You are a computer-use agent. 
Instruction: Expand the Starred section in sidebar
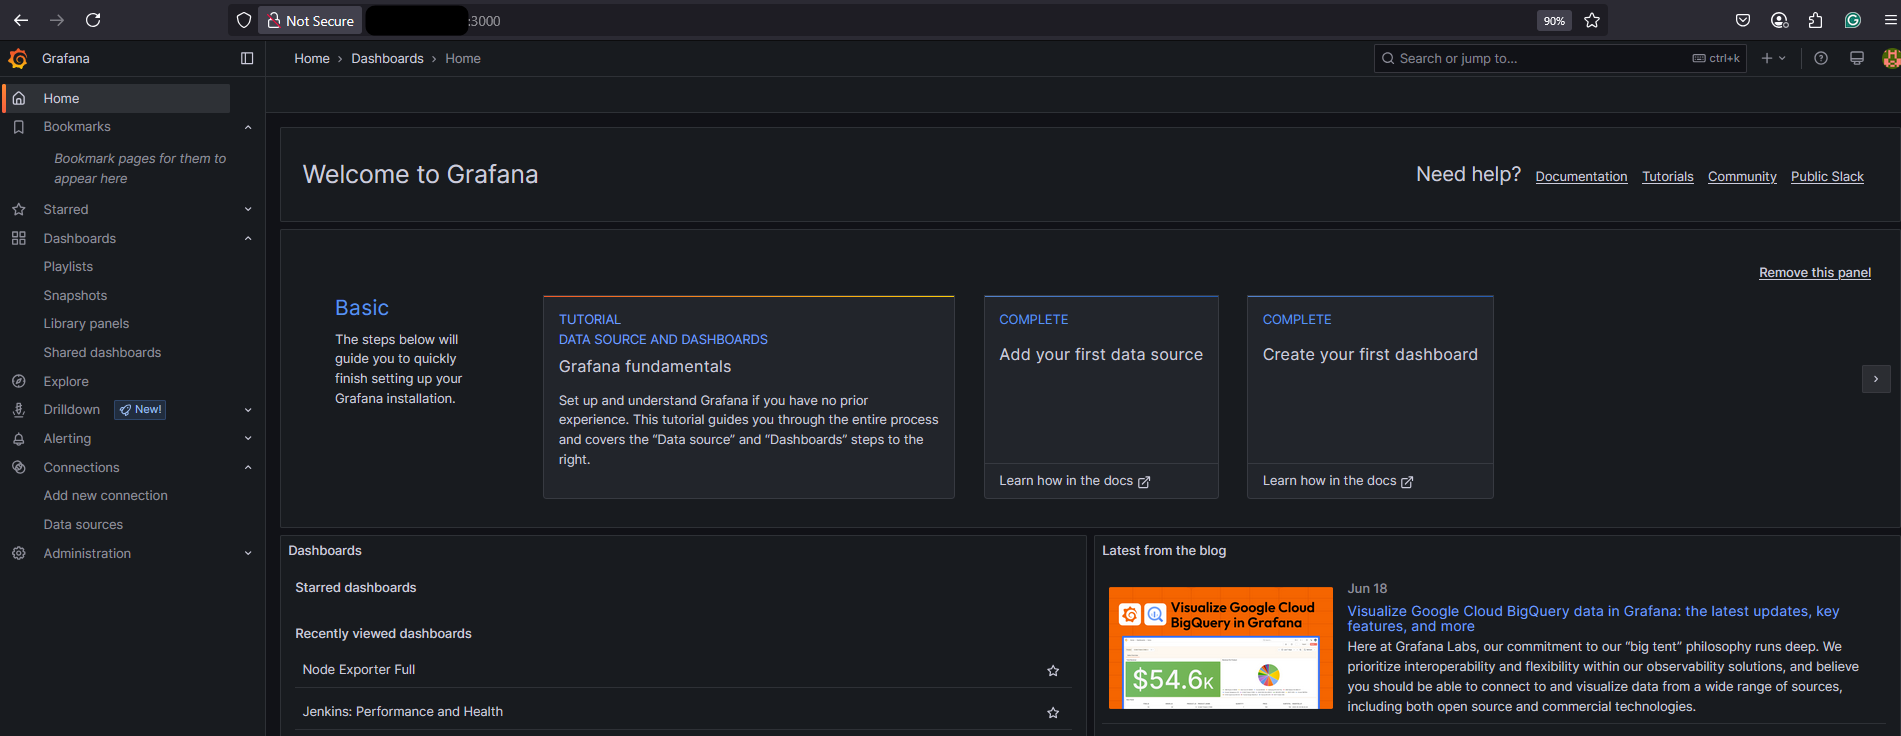click(x=248, y=210)
